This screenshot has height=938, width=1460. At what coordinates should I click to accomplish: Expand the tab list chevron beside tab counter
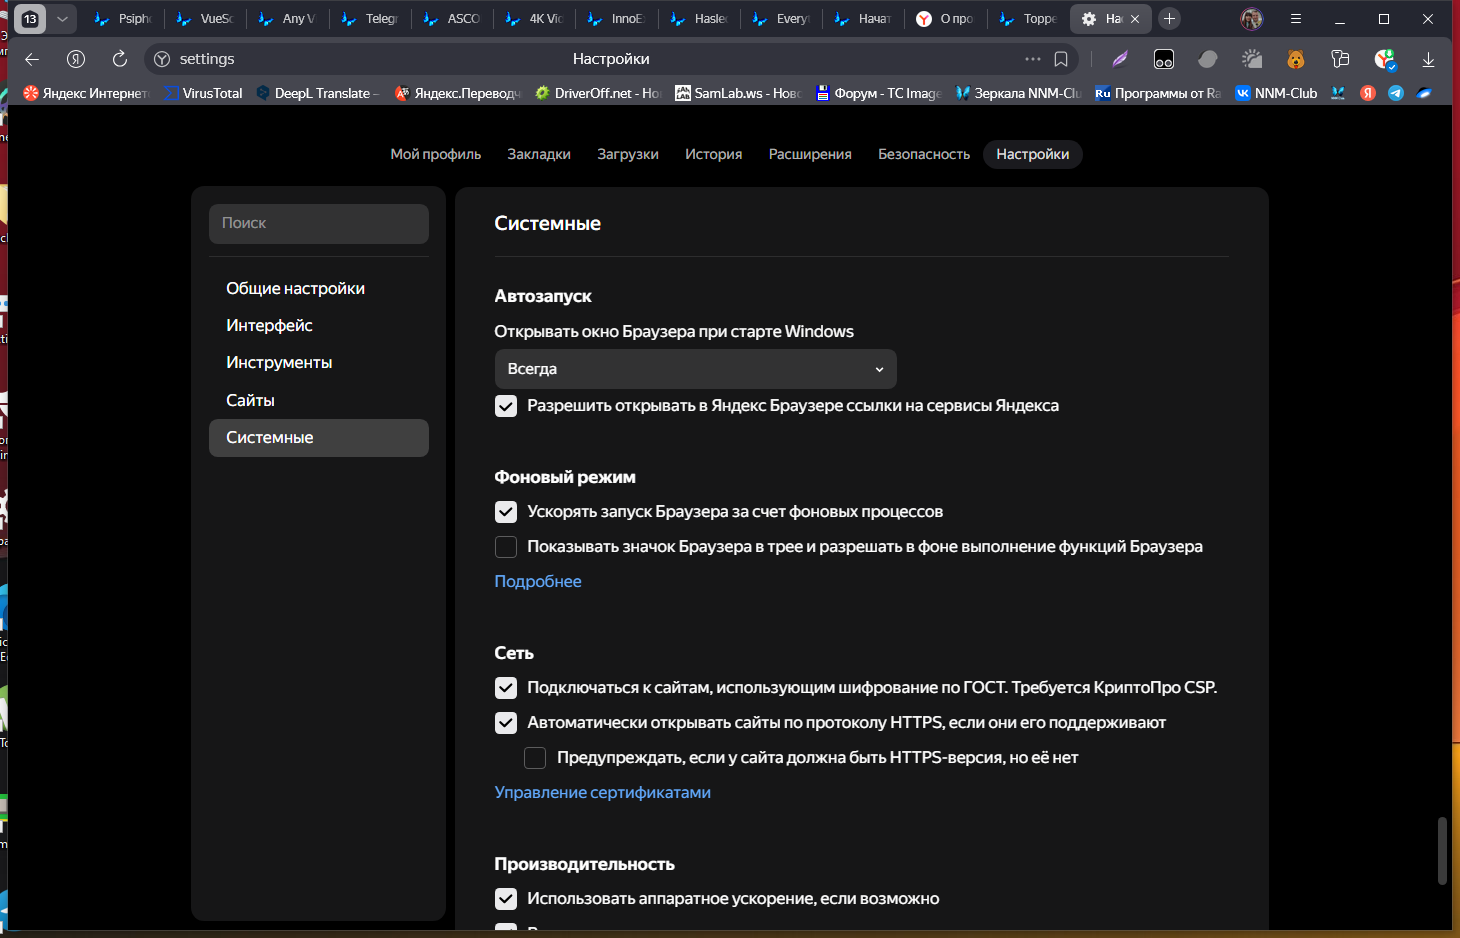[x=62, y=19]
